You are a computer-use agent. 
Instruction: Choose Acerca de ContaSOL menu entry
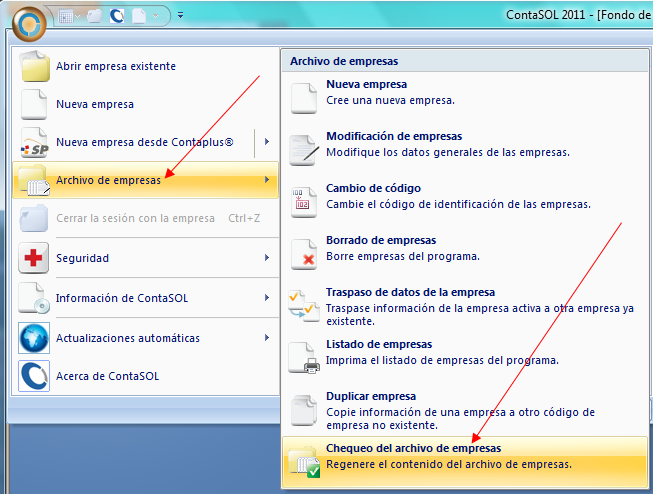(x=107, y=376)
